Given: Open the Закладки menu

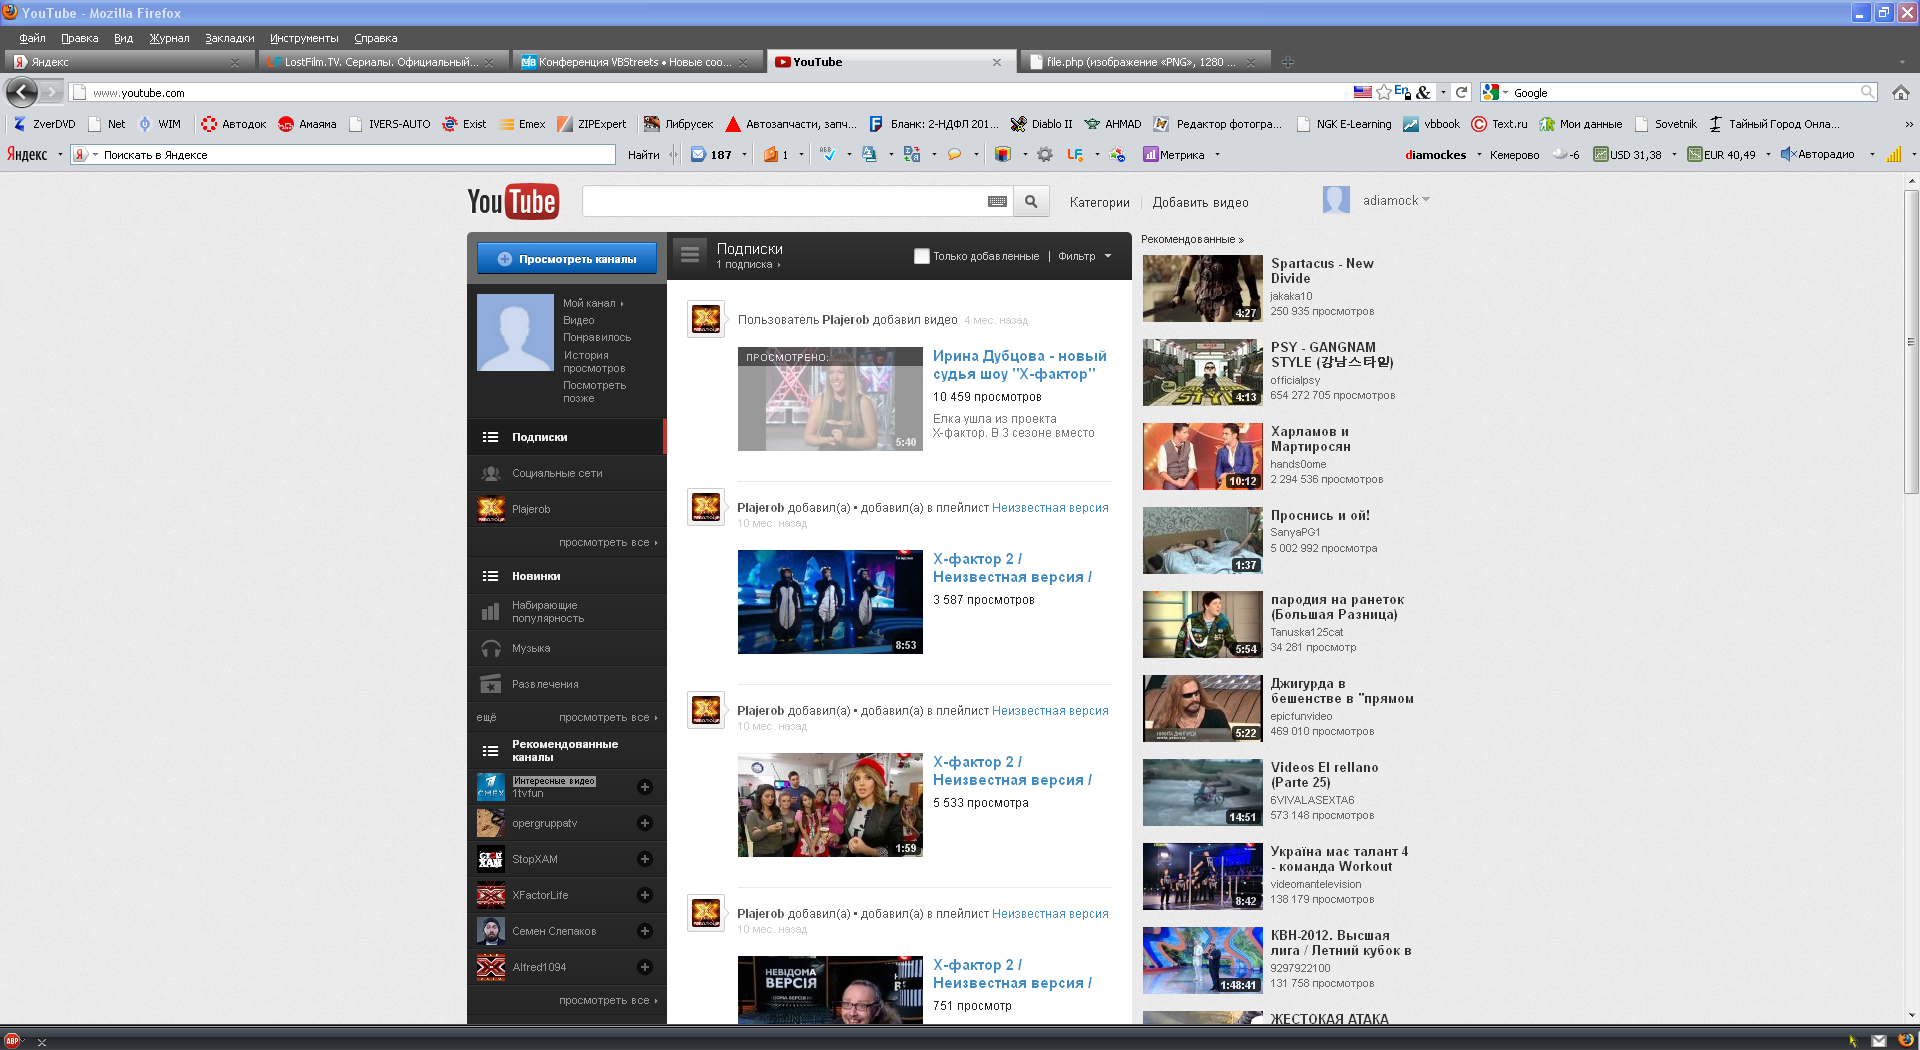Looking at the screenshot, I should point(229,38).
